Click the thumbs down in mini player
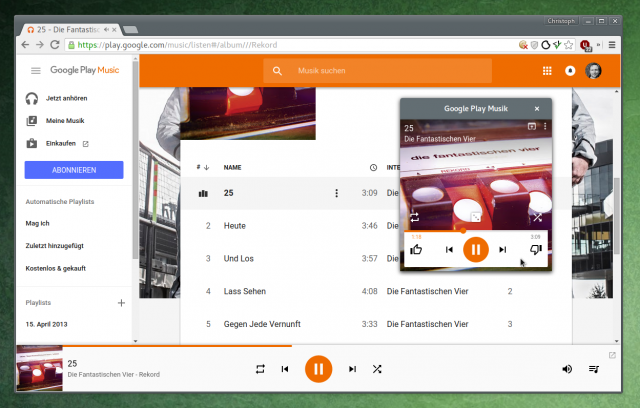This screenshot has height=408, width=640. tap(536, 249)
